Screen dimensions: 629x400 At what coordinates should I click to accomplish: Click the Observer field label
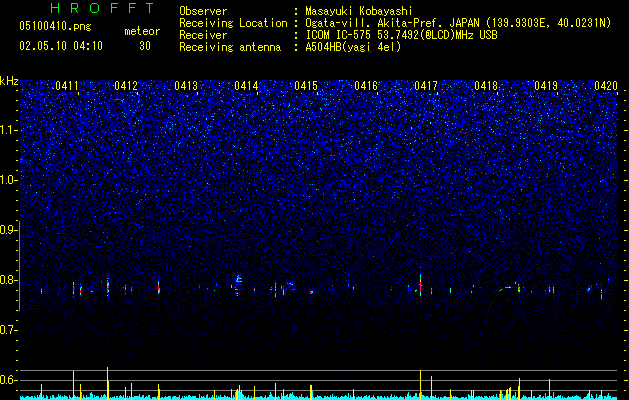[x=203, y=11]
